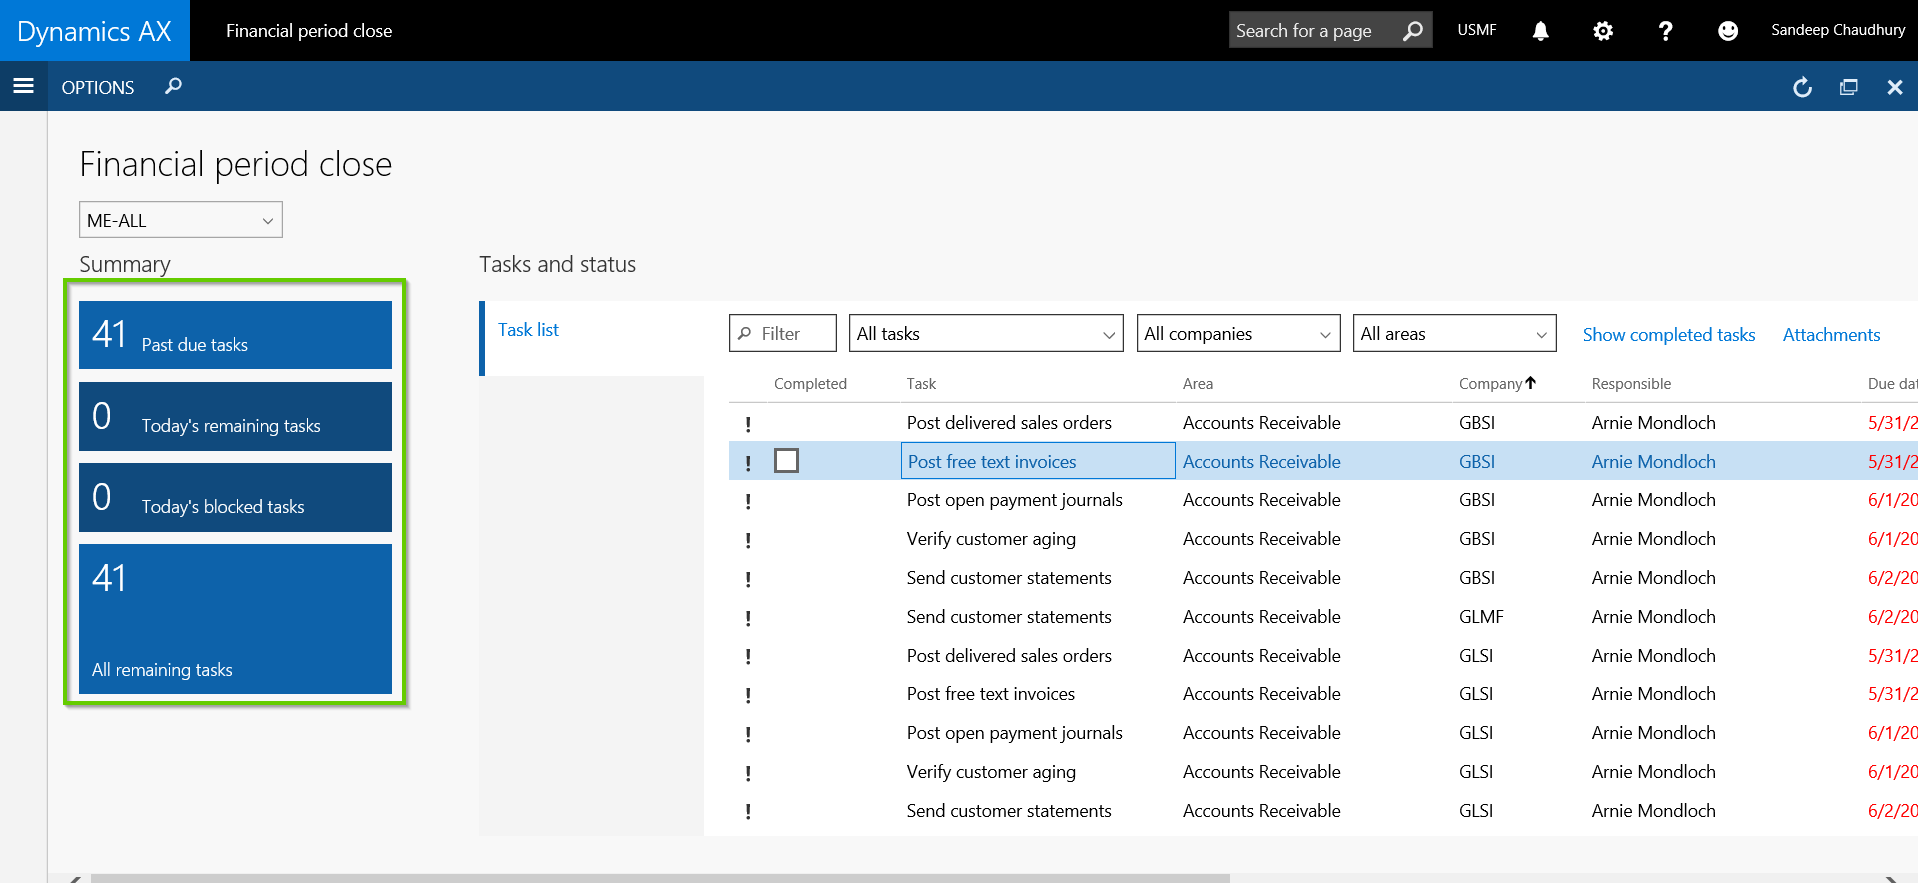
Task: Open the notifications bell
Action: tap(1540, 31)
